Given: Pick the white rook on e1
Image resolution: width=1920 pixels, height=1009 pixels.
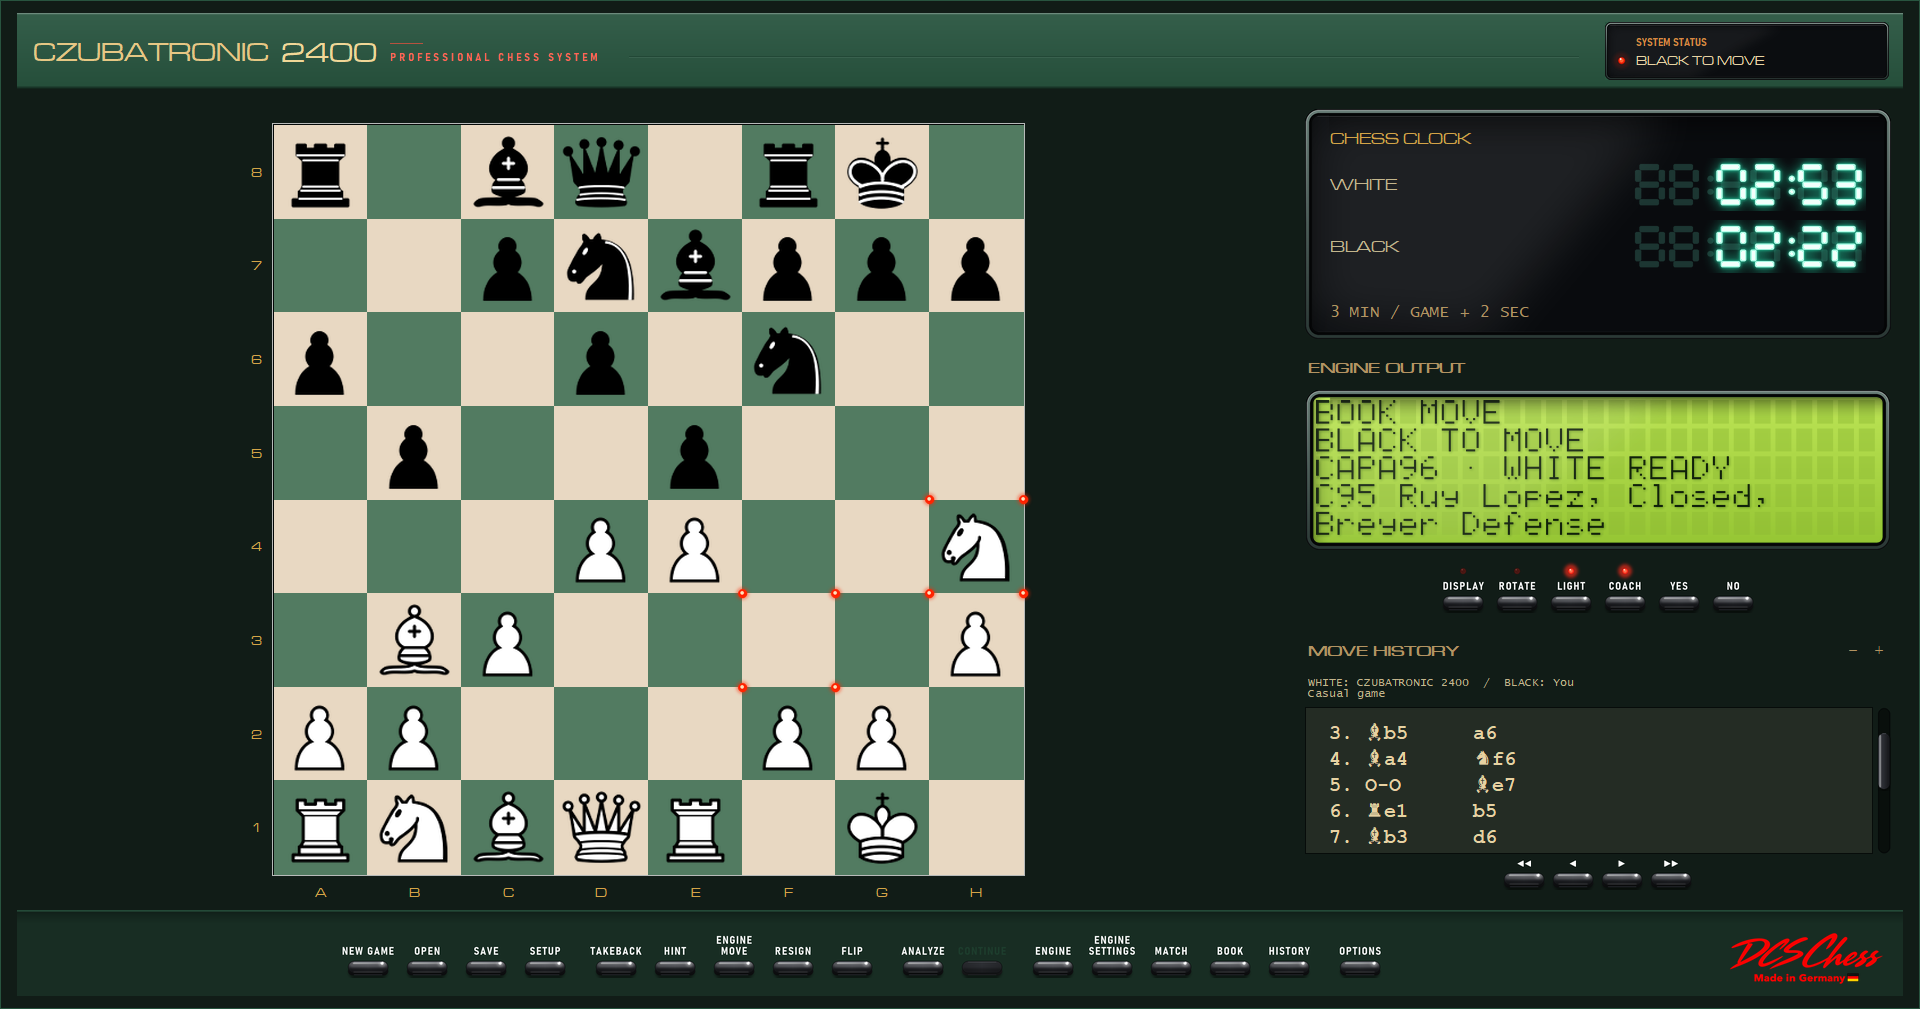Looking at the screenshot, I should pos(695,828).
